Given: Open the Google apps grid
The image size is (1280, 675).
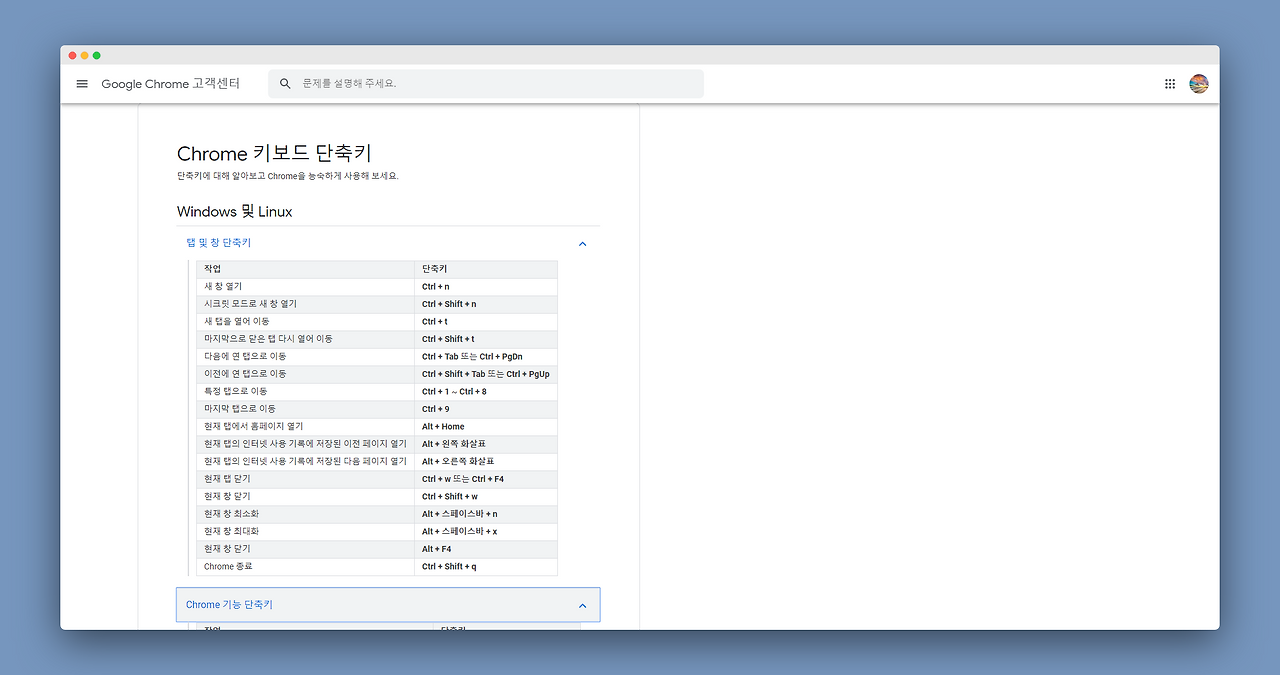Looking at the screenshot, I should (1170, 84).
